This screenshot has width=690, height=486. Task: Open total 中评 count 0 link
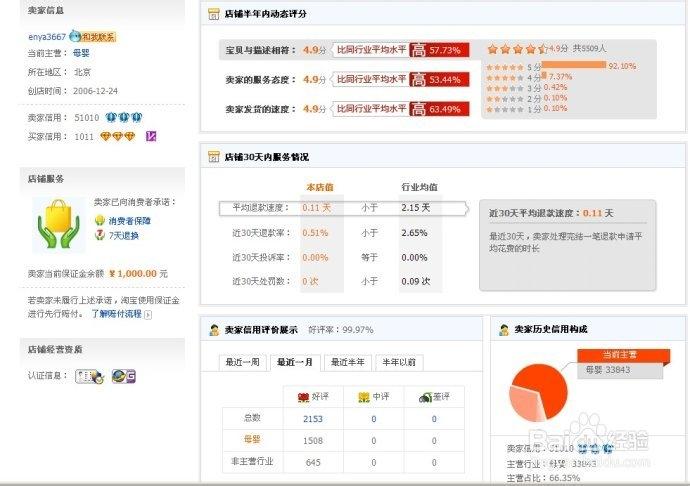[374, 419]
